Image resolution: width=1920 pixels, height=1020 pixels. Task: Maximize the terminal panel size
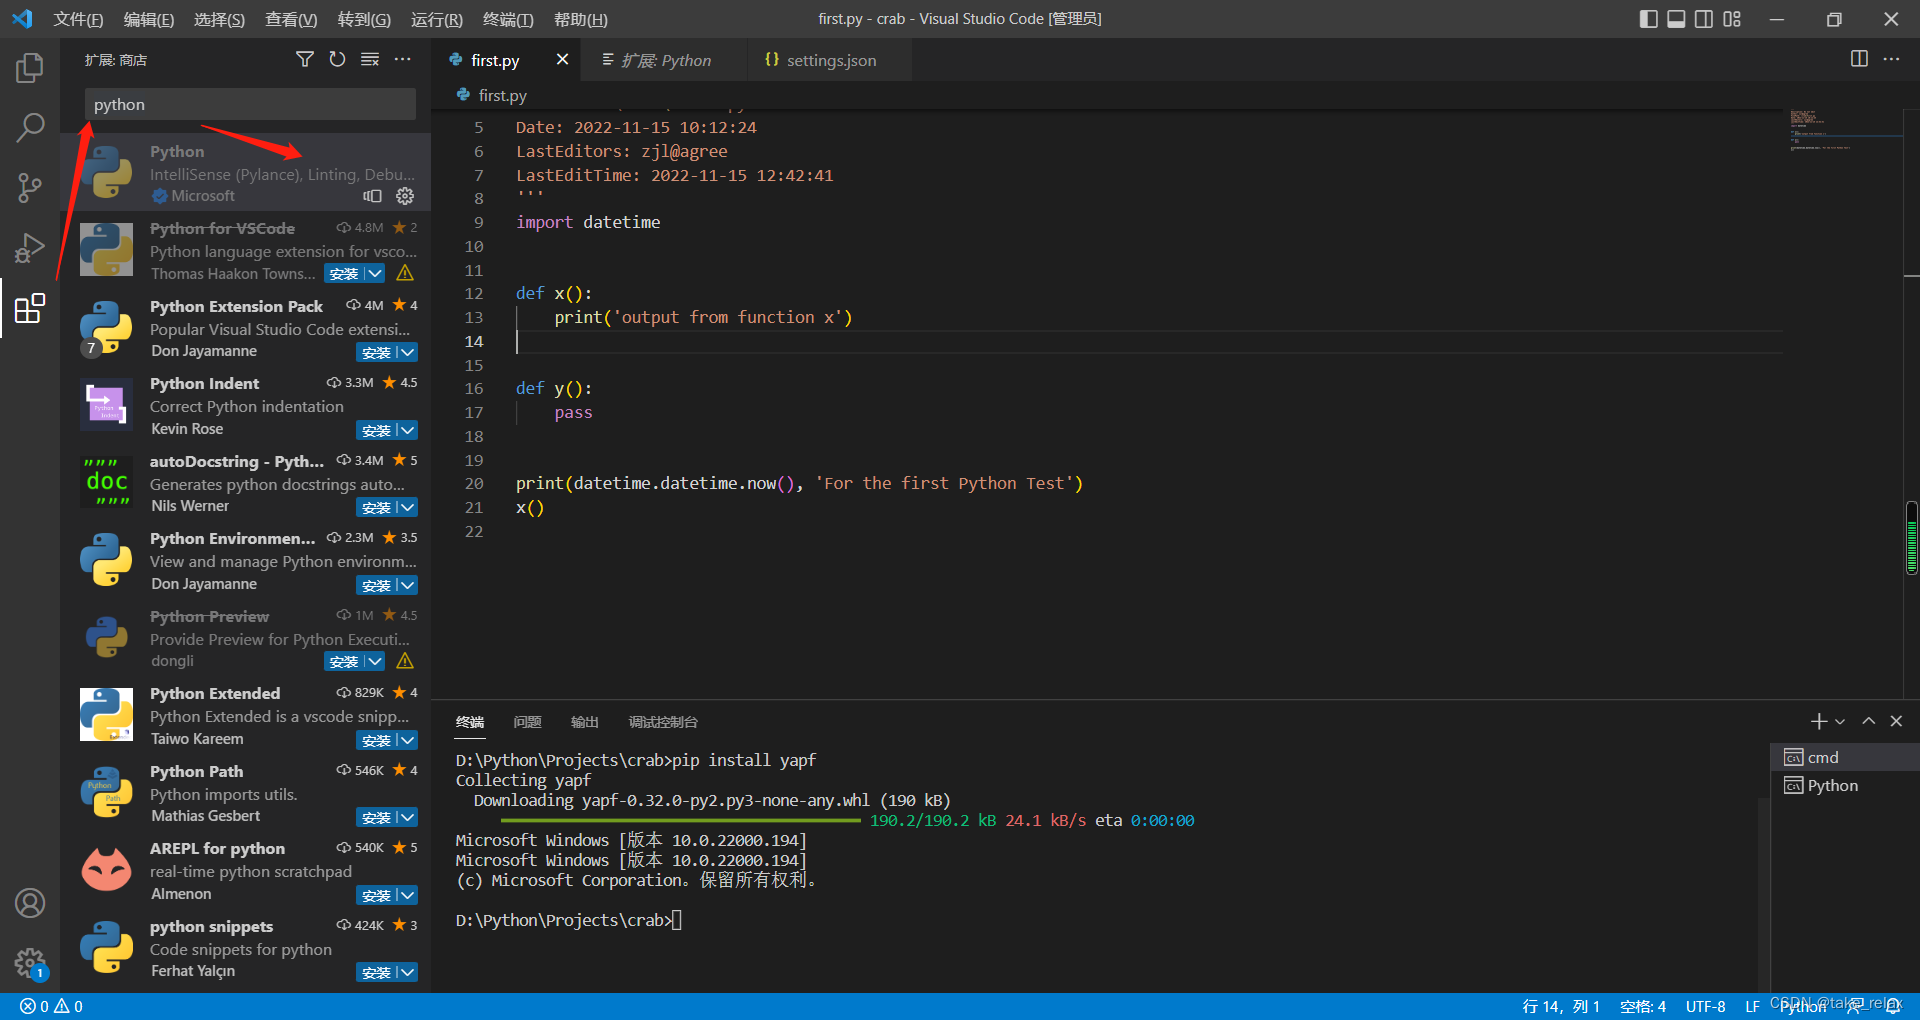click(1868, 721)
